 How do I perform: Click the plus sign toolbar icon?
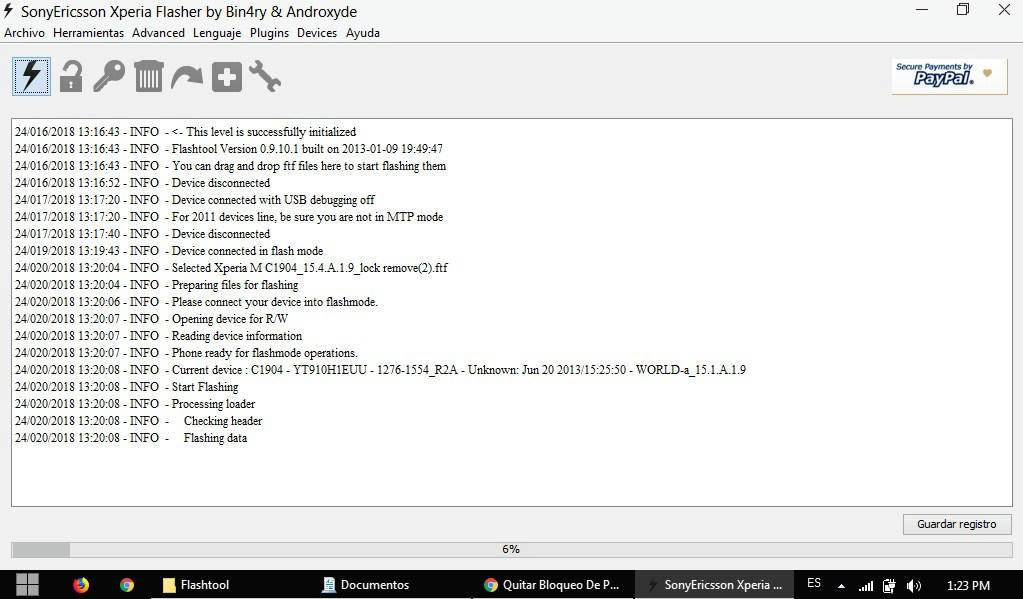pos(227,76)
